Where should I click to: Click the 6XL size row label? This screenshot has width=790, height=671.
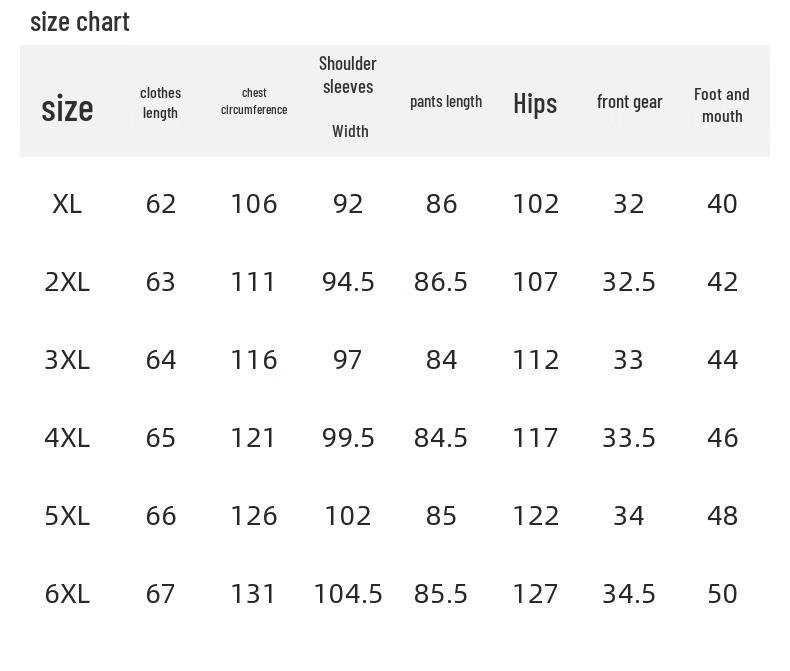[67, 594]
